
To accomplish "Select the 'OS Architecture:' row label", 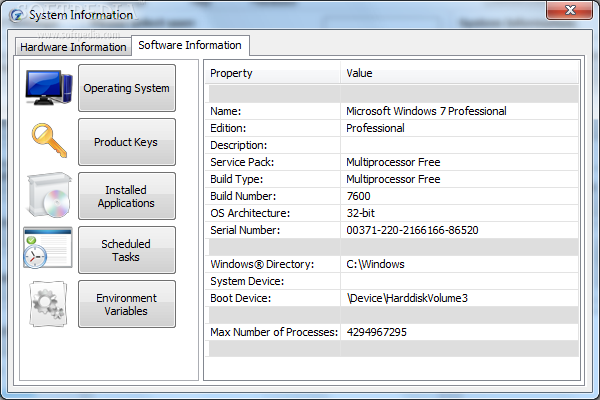I will 250,213.
